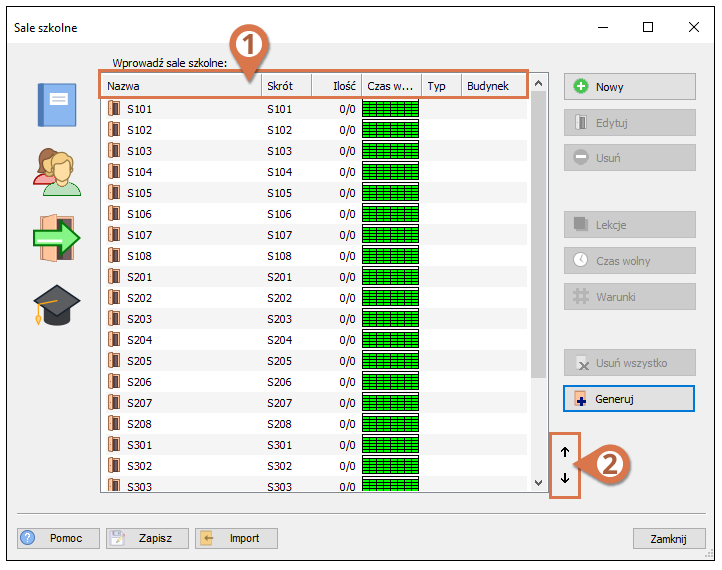
Task: Click the Nowy button to add room
Action: 629,87
